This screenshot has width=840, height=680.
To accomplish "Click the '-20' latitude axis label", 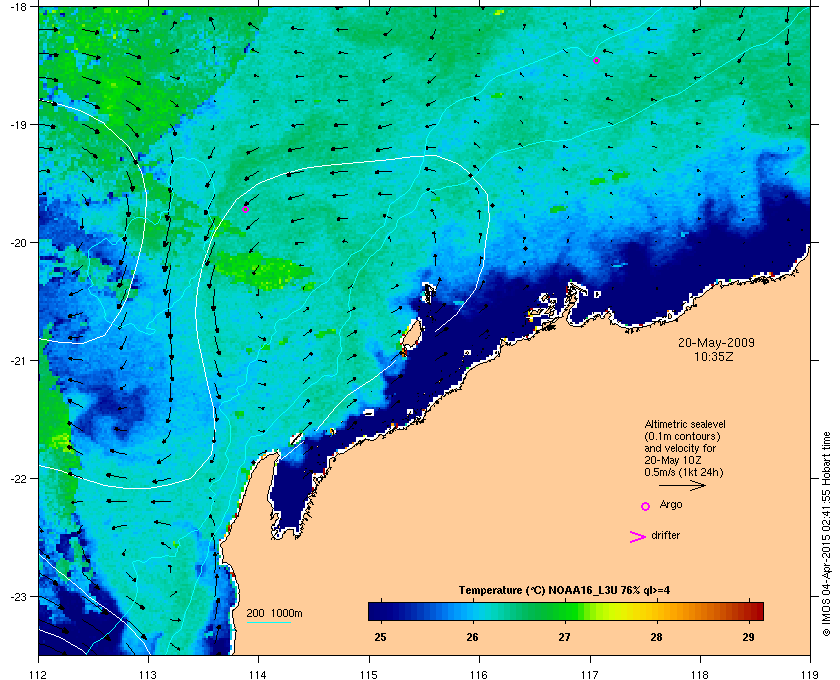I will click(x=18, y=242).
